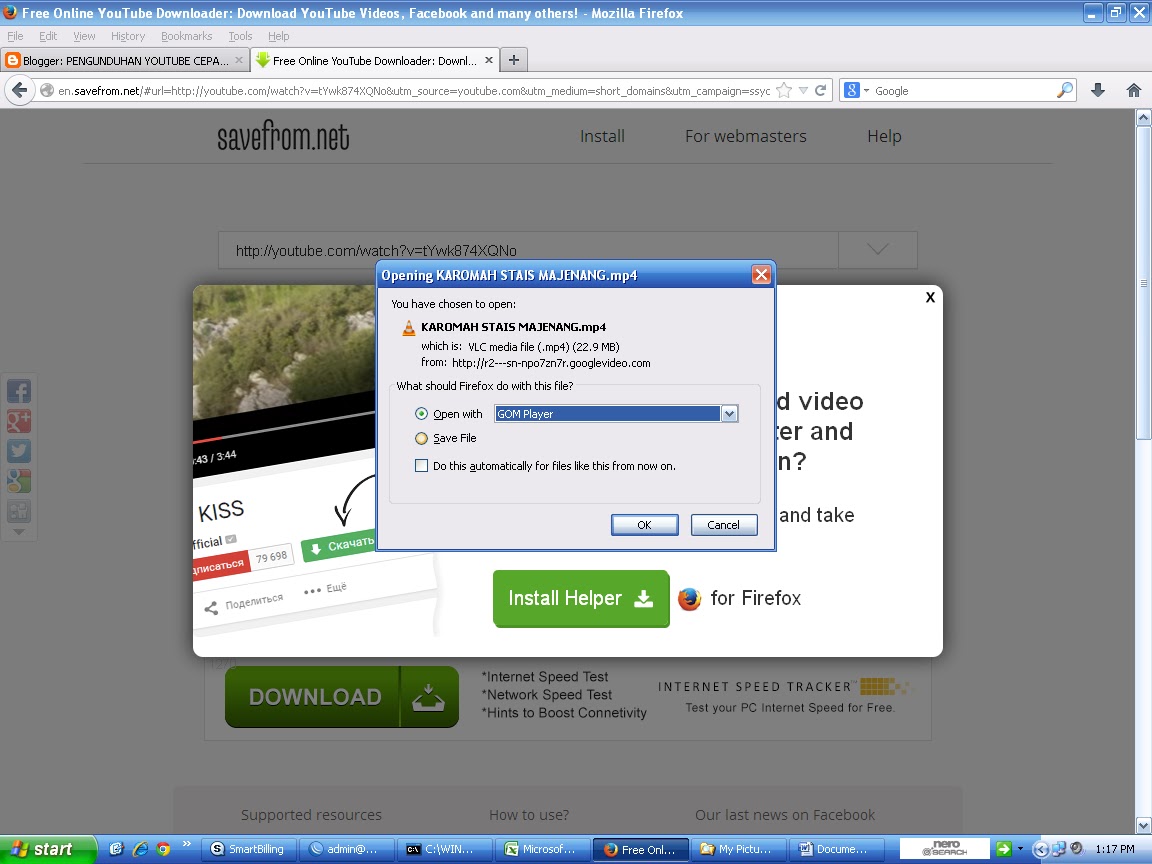The image size is (1152, 864).
Task: Open the File menu
Action: click(x=15, y=36)
